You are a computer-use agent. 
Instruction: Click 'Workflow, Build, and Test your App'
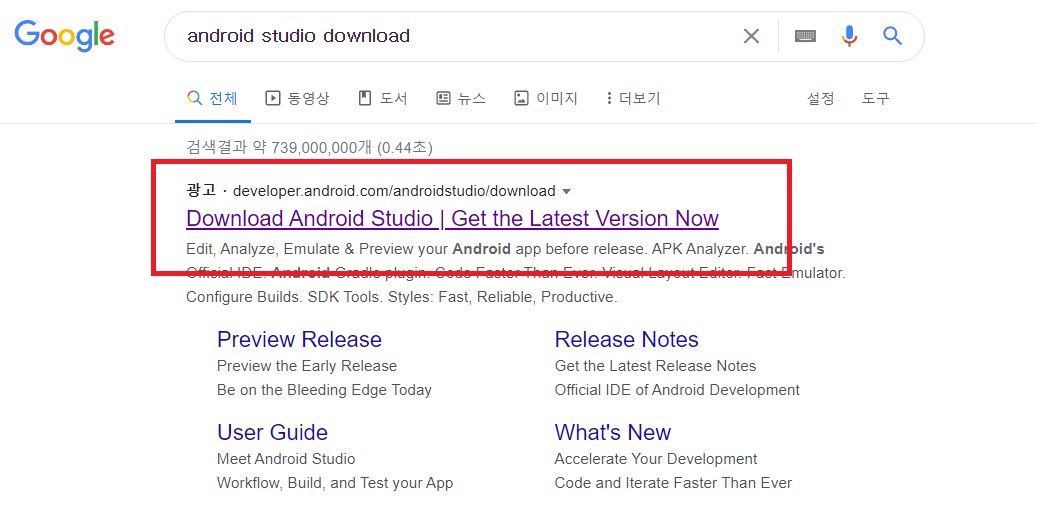click(335, 483)
